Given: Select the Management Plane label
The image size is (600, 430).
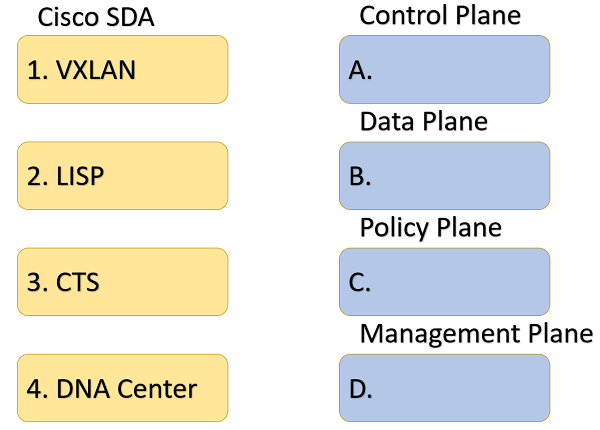Looking at the screenshot, I should (x=476, y=335).
